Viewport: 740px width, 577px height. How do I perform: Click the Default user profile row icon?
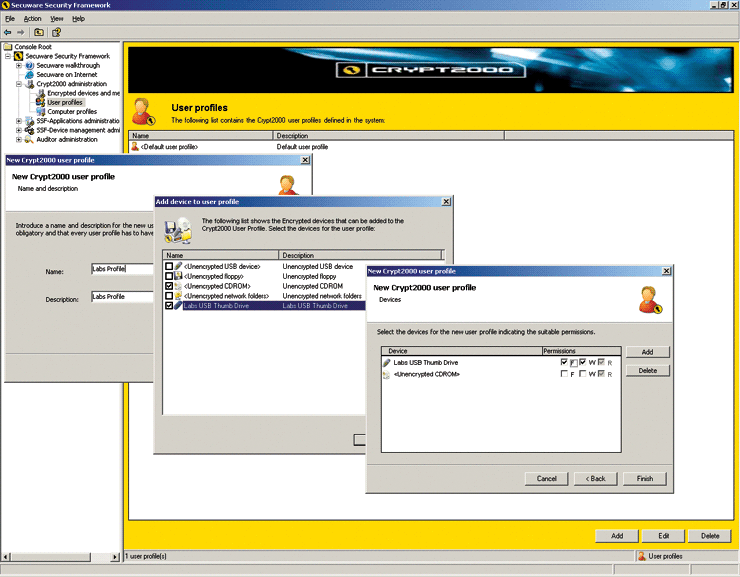coord(135,147)
